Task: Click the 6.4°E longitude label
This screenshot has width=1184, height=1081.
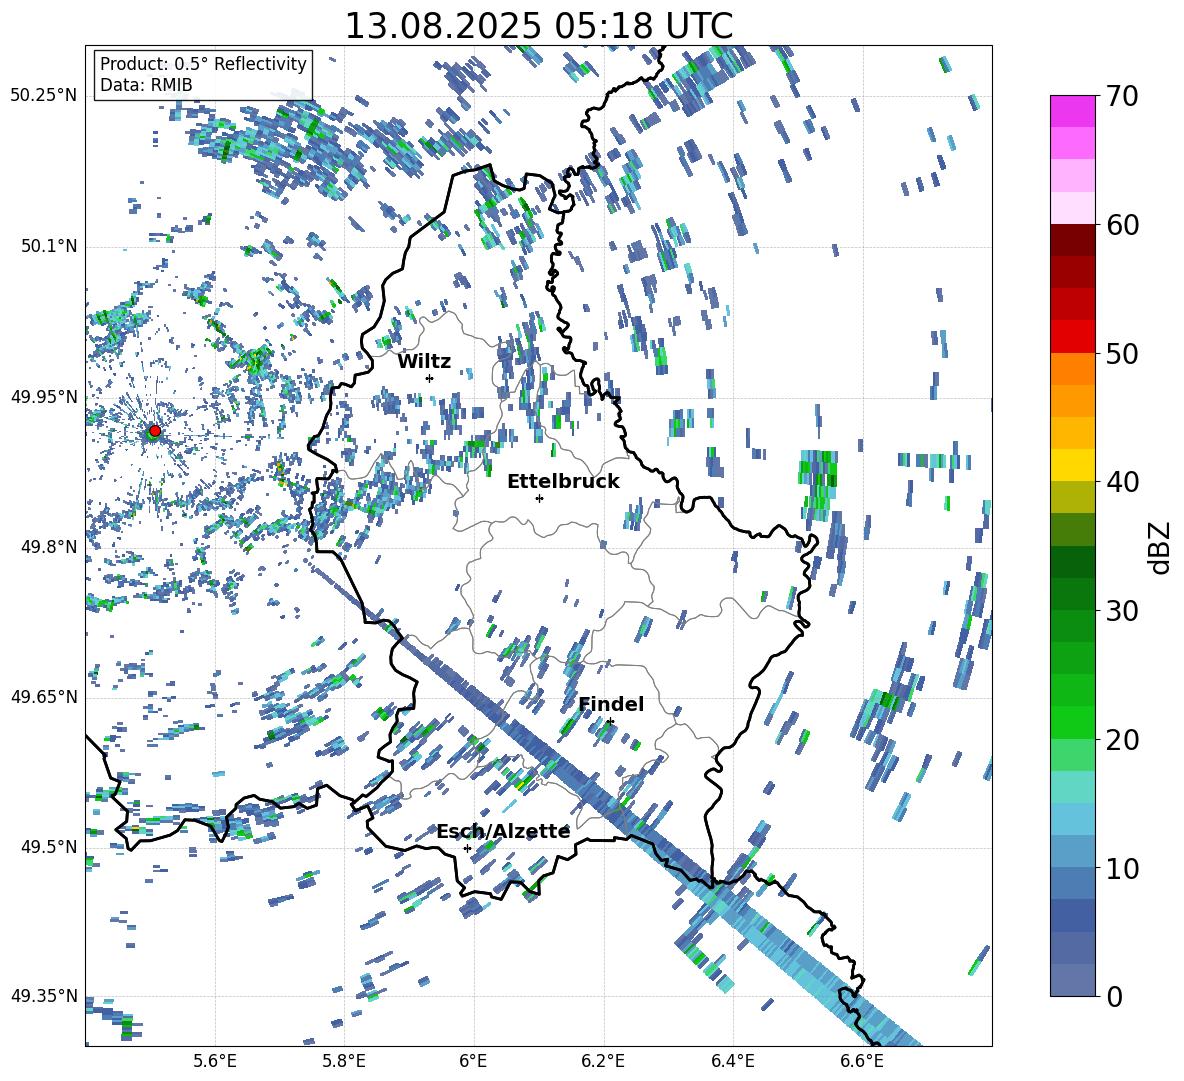Action: pos(732,1061)
